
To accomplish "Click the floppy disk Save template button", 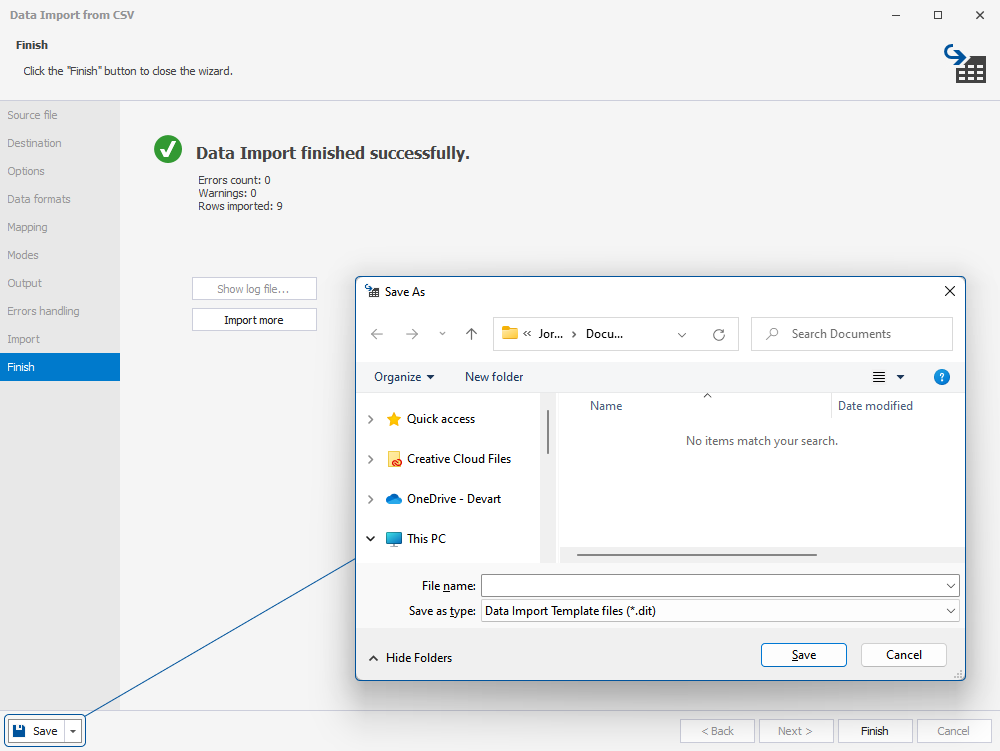I will [36, 731].
